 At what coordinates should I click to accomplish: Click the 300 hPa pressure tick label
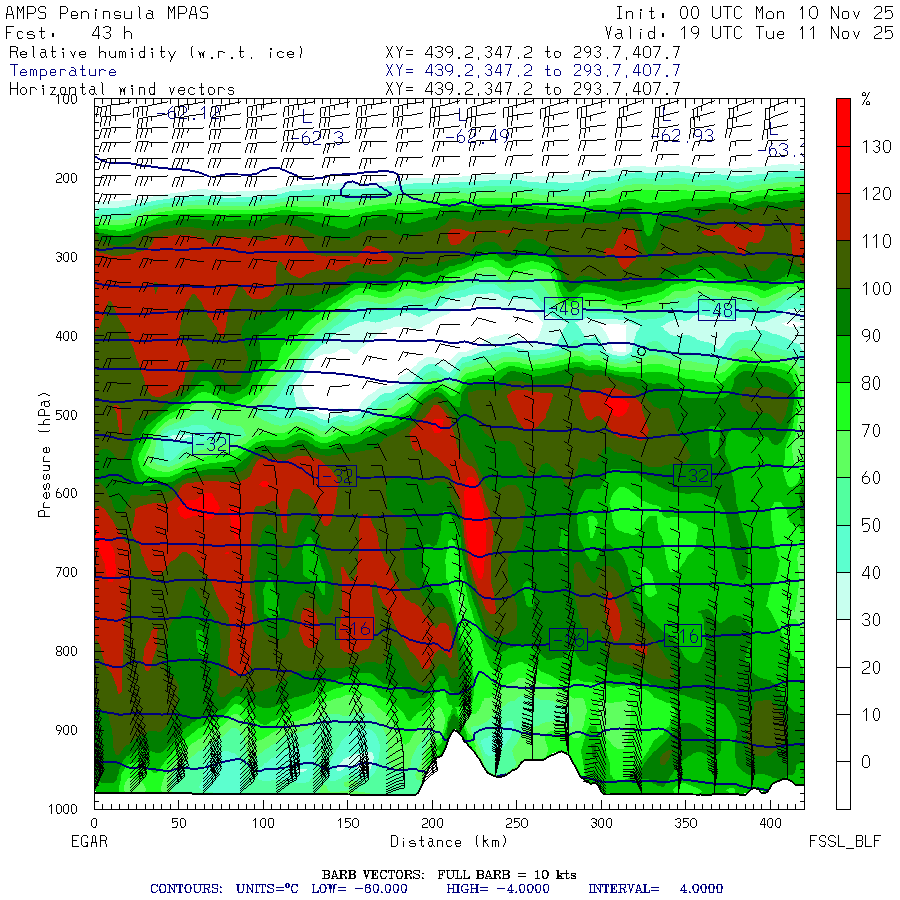point(66,257)
